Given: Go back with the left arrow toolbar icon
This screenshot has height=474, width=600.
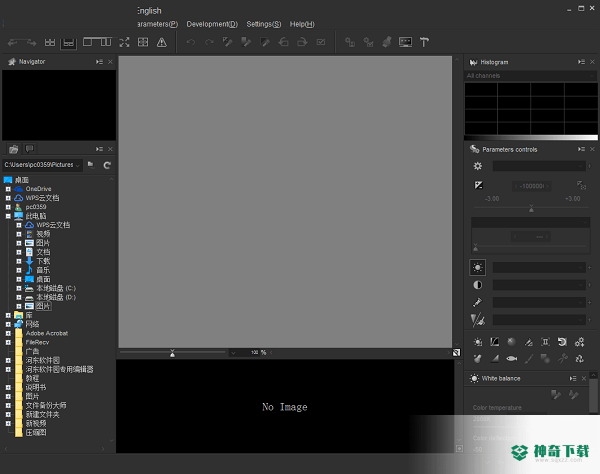Looking at the screenshot, I should [13, 42].
